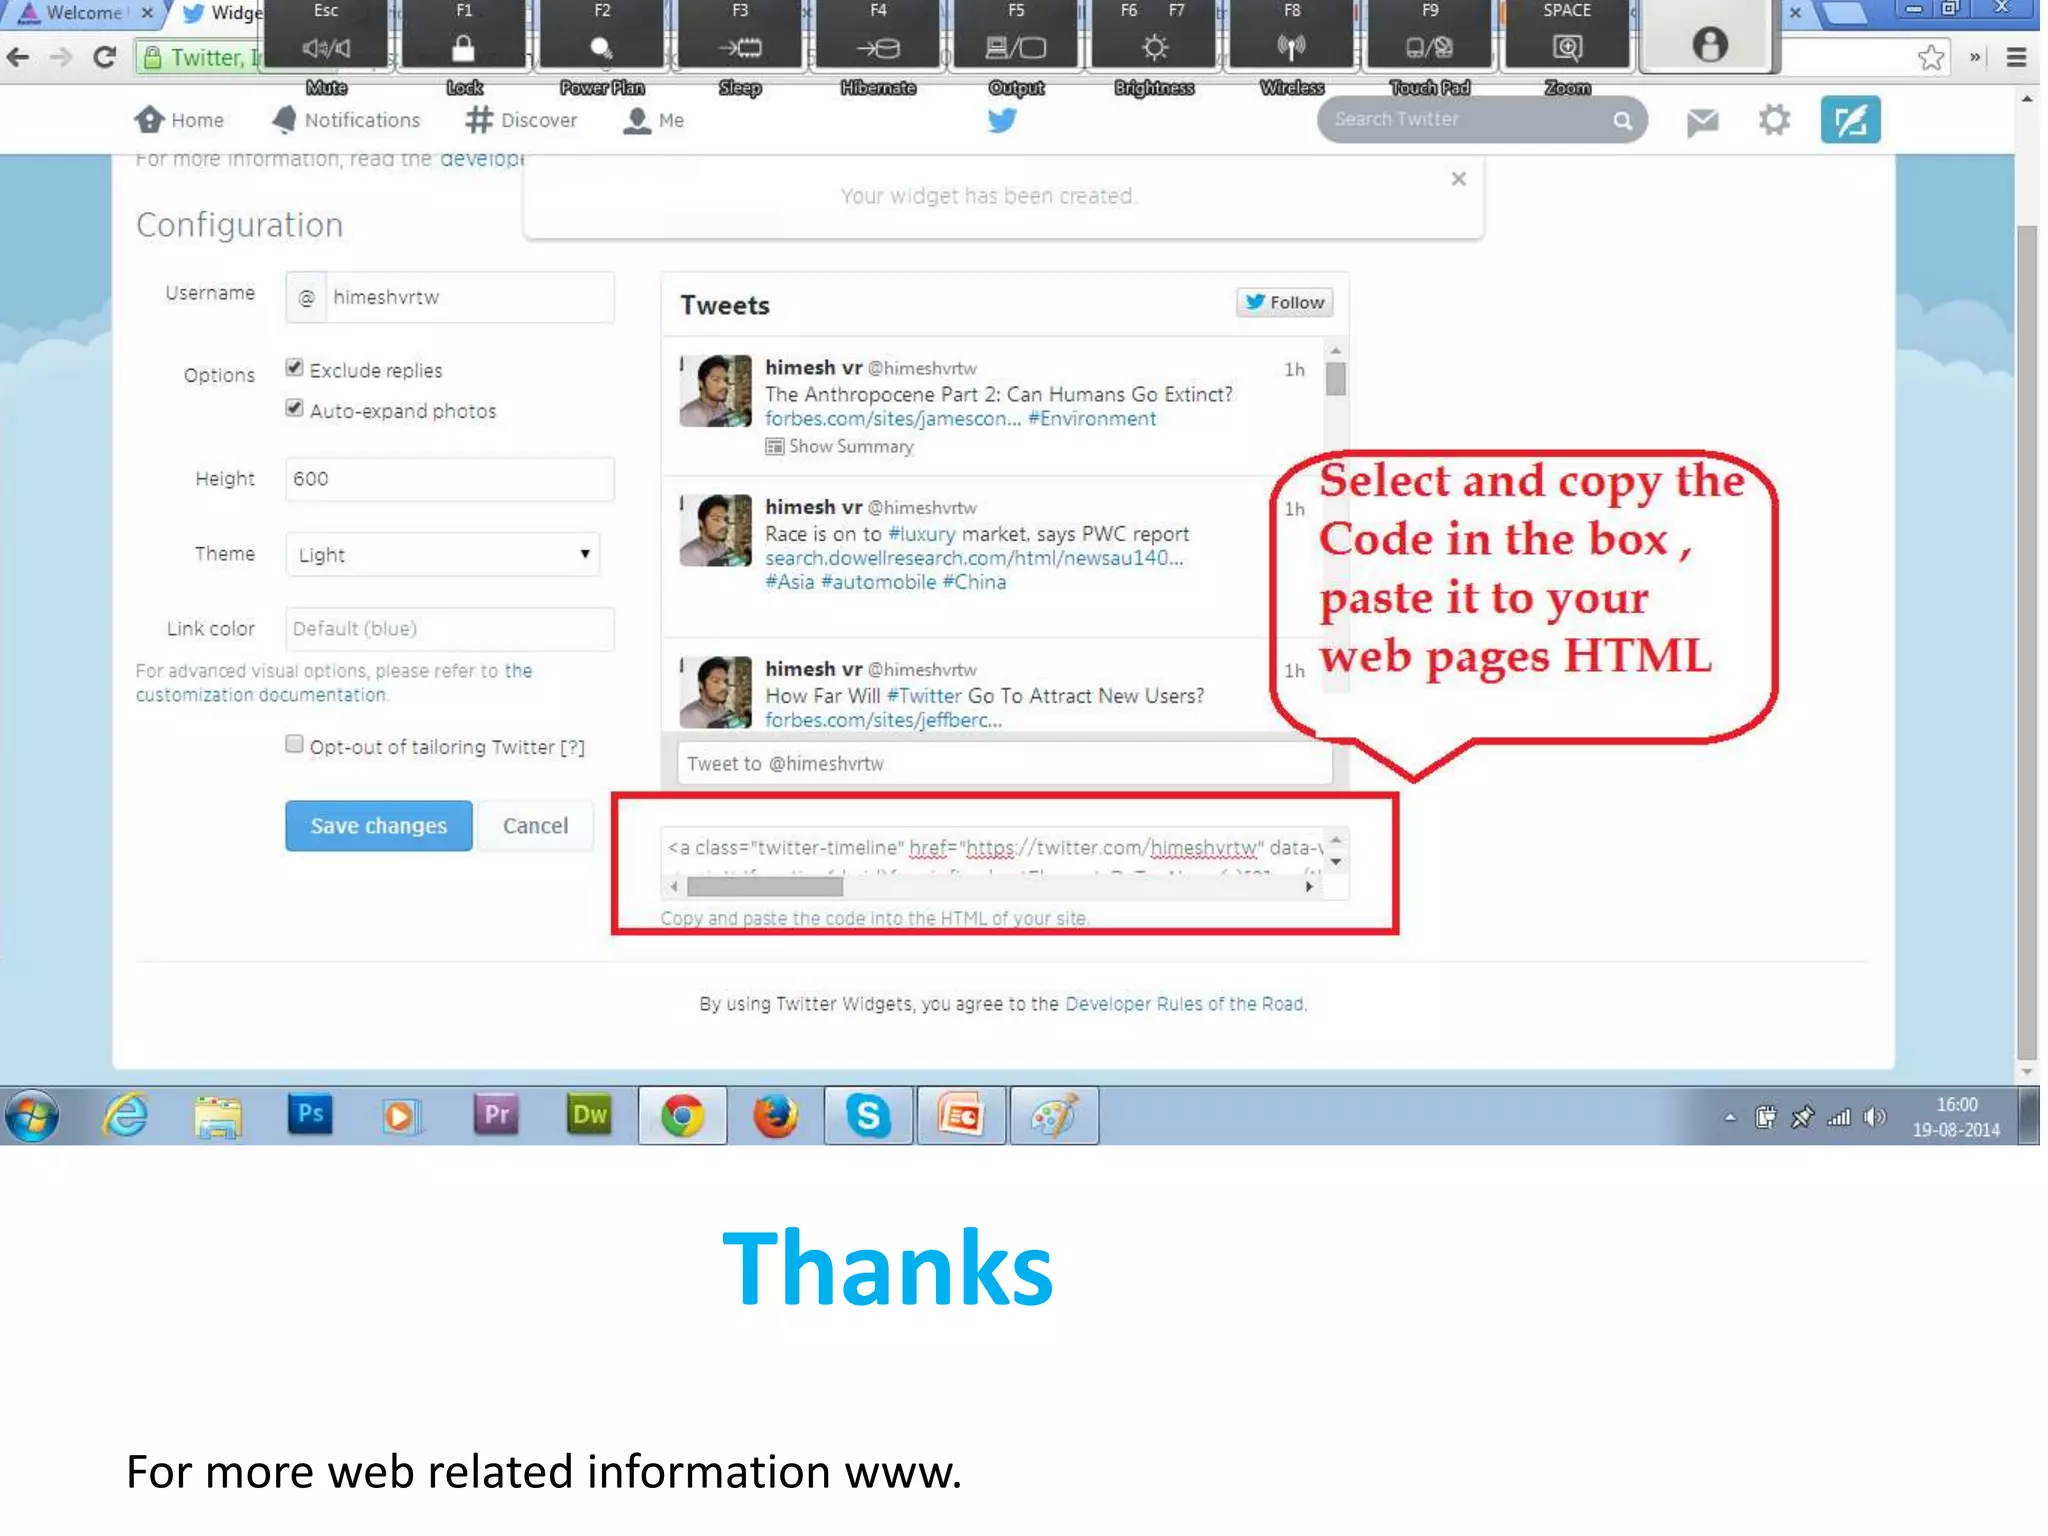Toggle the Auto-expand photos checkbox
The height and width of the screenshot is (1536, 2048).
click(294, 408)
